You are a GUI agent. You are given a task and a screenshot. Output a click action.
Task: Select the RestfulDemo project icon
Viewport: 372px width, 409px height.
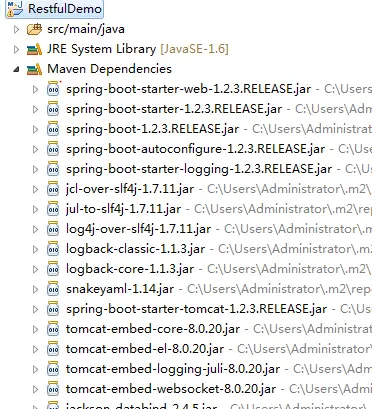pyautogui.click(x=15, y=9)
